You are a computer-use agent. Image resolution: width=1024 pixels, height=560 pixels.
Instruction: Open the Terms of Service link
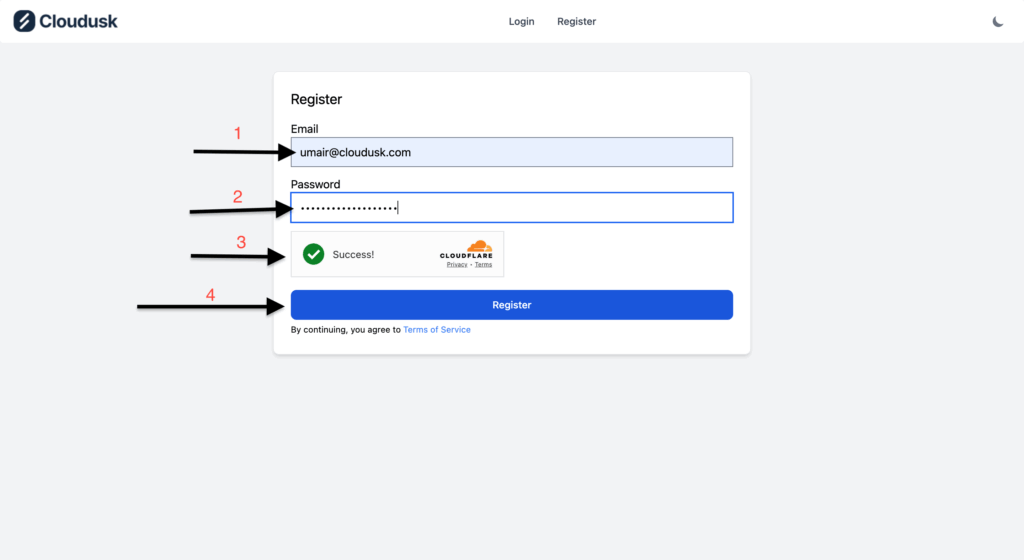pyautogui.click(x=436, y=330)
